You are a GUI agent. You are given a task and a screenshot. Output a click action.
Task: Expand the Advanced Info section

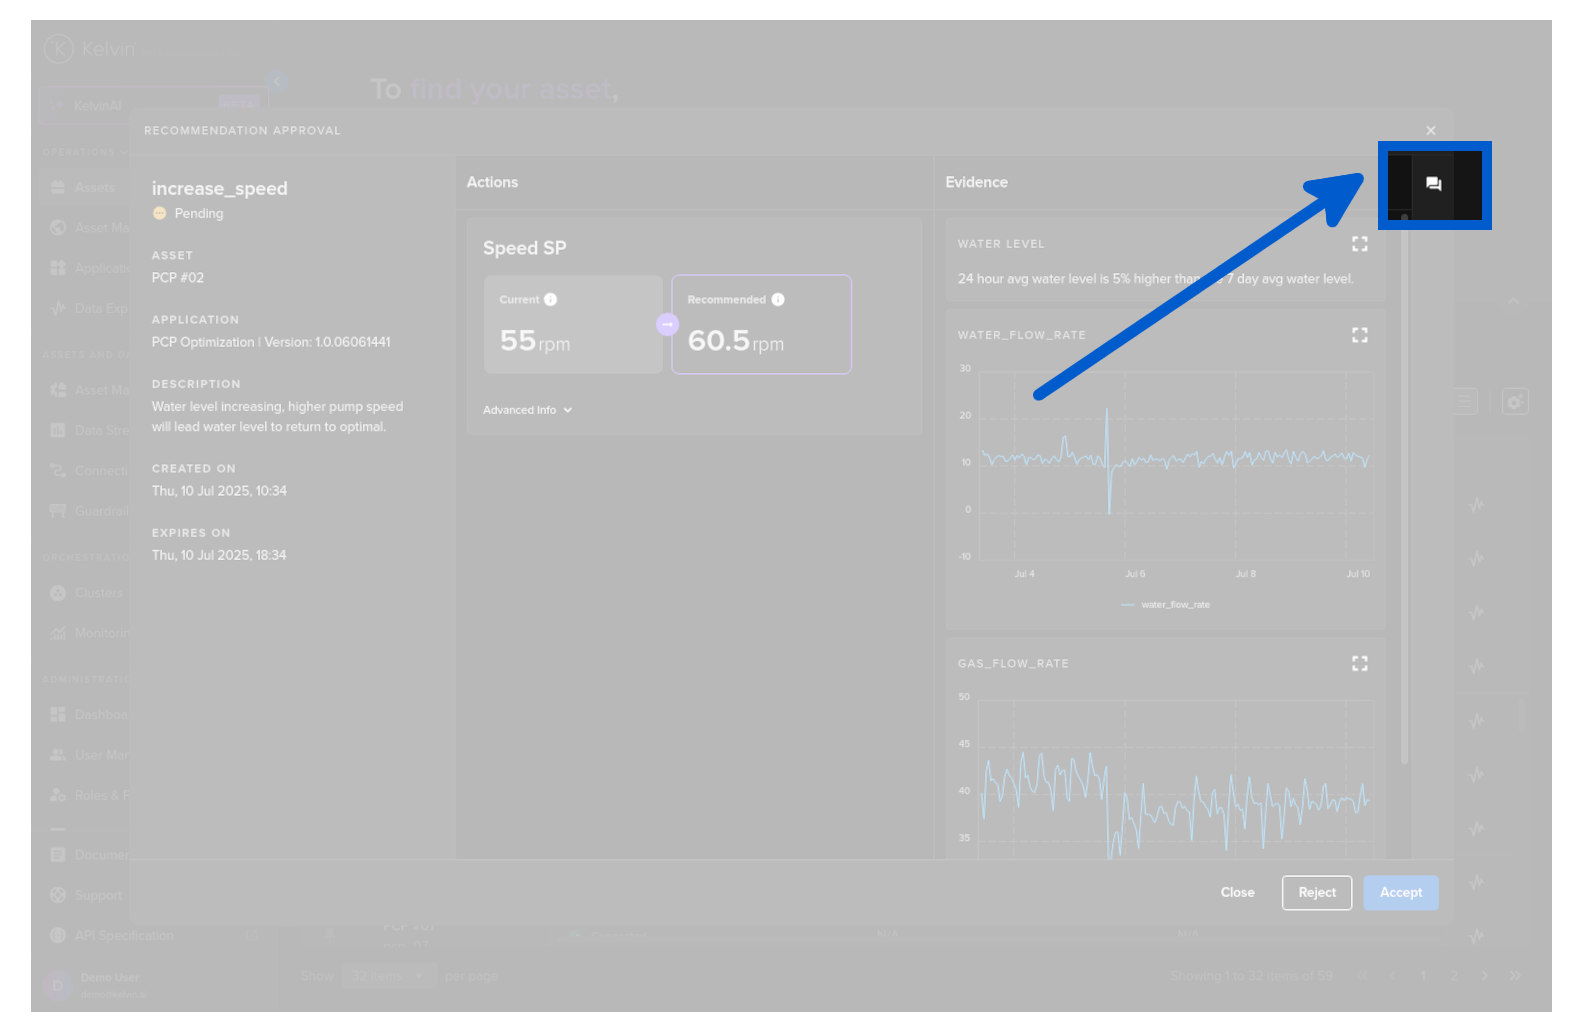tap(527, 410)
